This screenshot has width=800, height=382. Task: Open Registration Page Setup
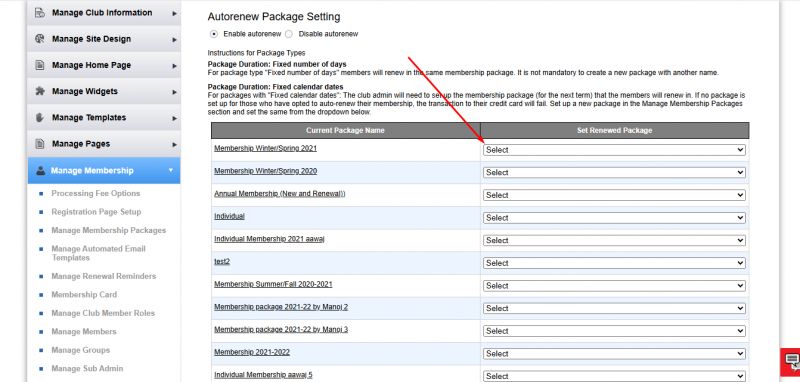coord(96,212)
